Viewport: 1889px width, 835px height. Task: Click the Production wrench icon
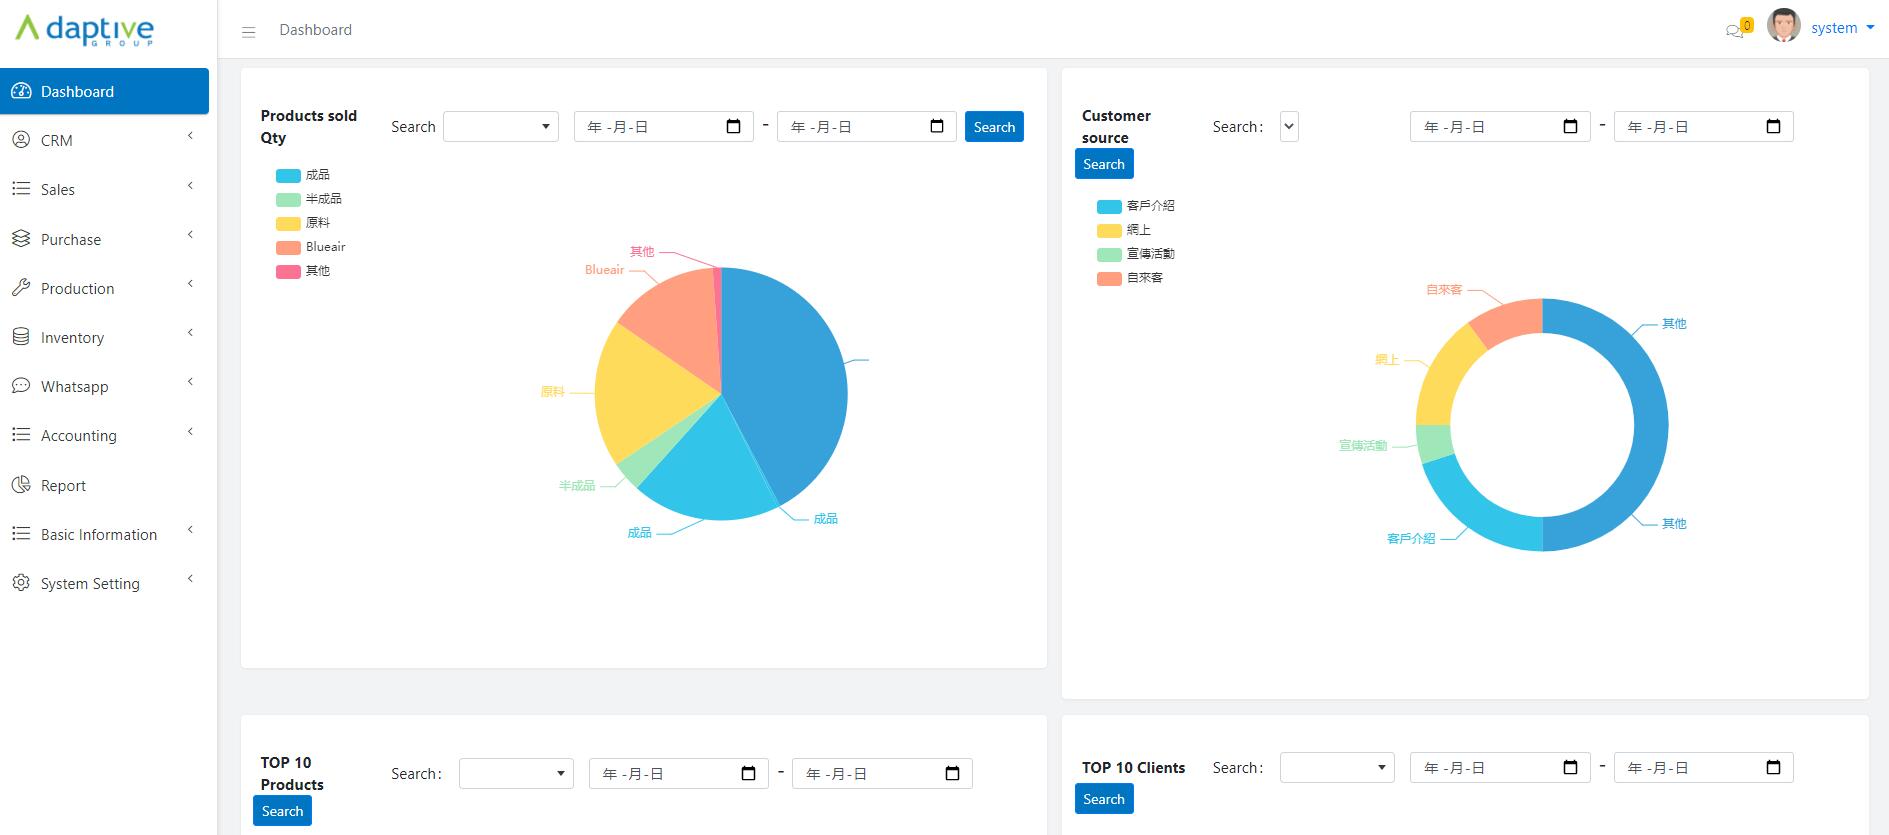click(21, 288)
